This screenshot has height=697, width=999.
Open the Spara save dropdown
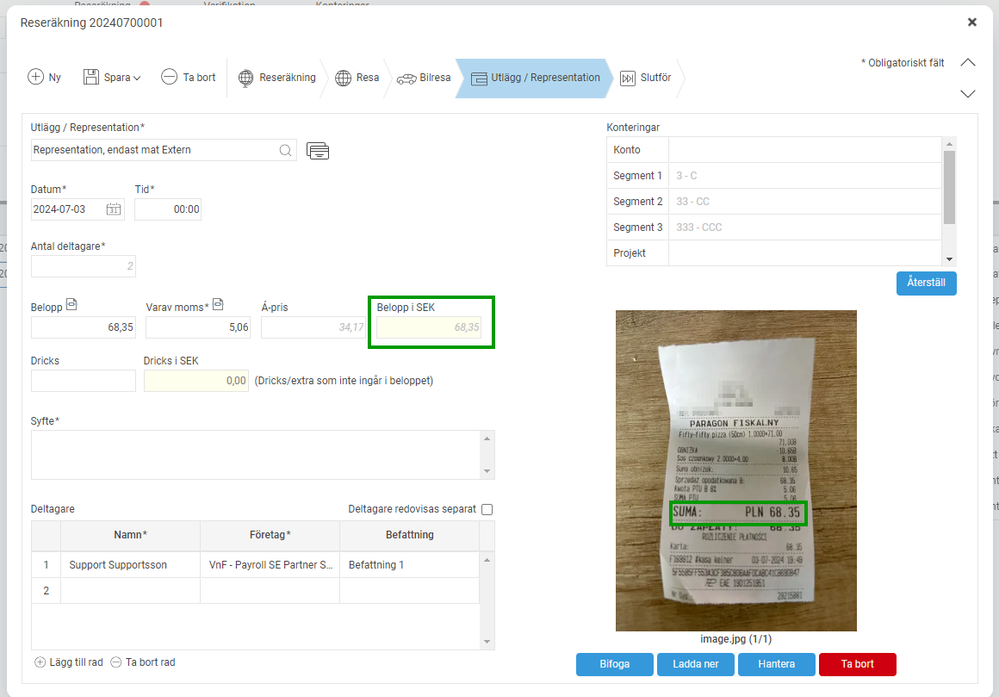112,77
